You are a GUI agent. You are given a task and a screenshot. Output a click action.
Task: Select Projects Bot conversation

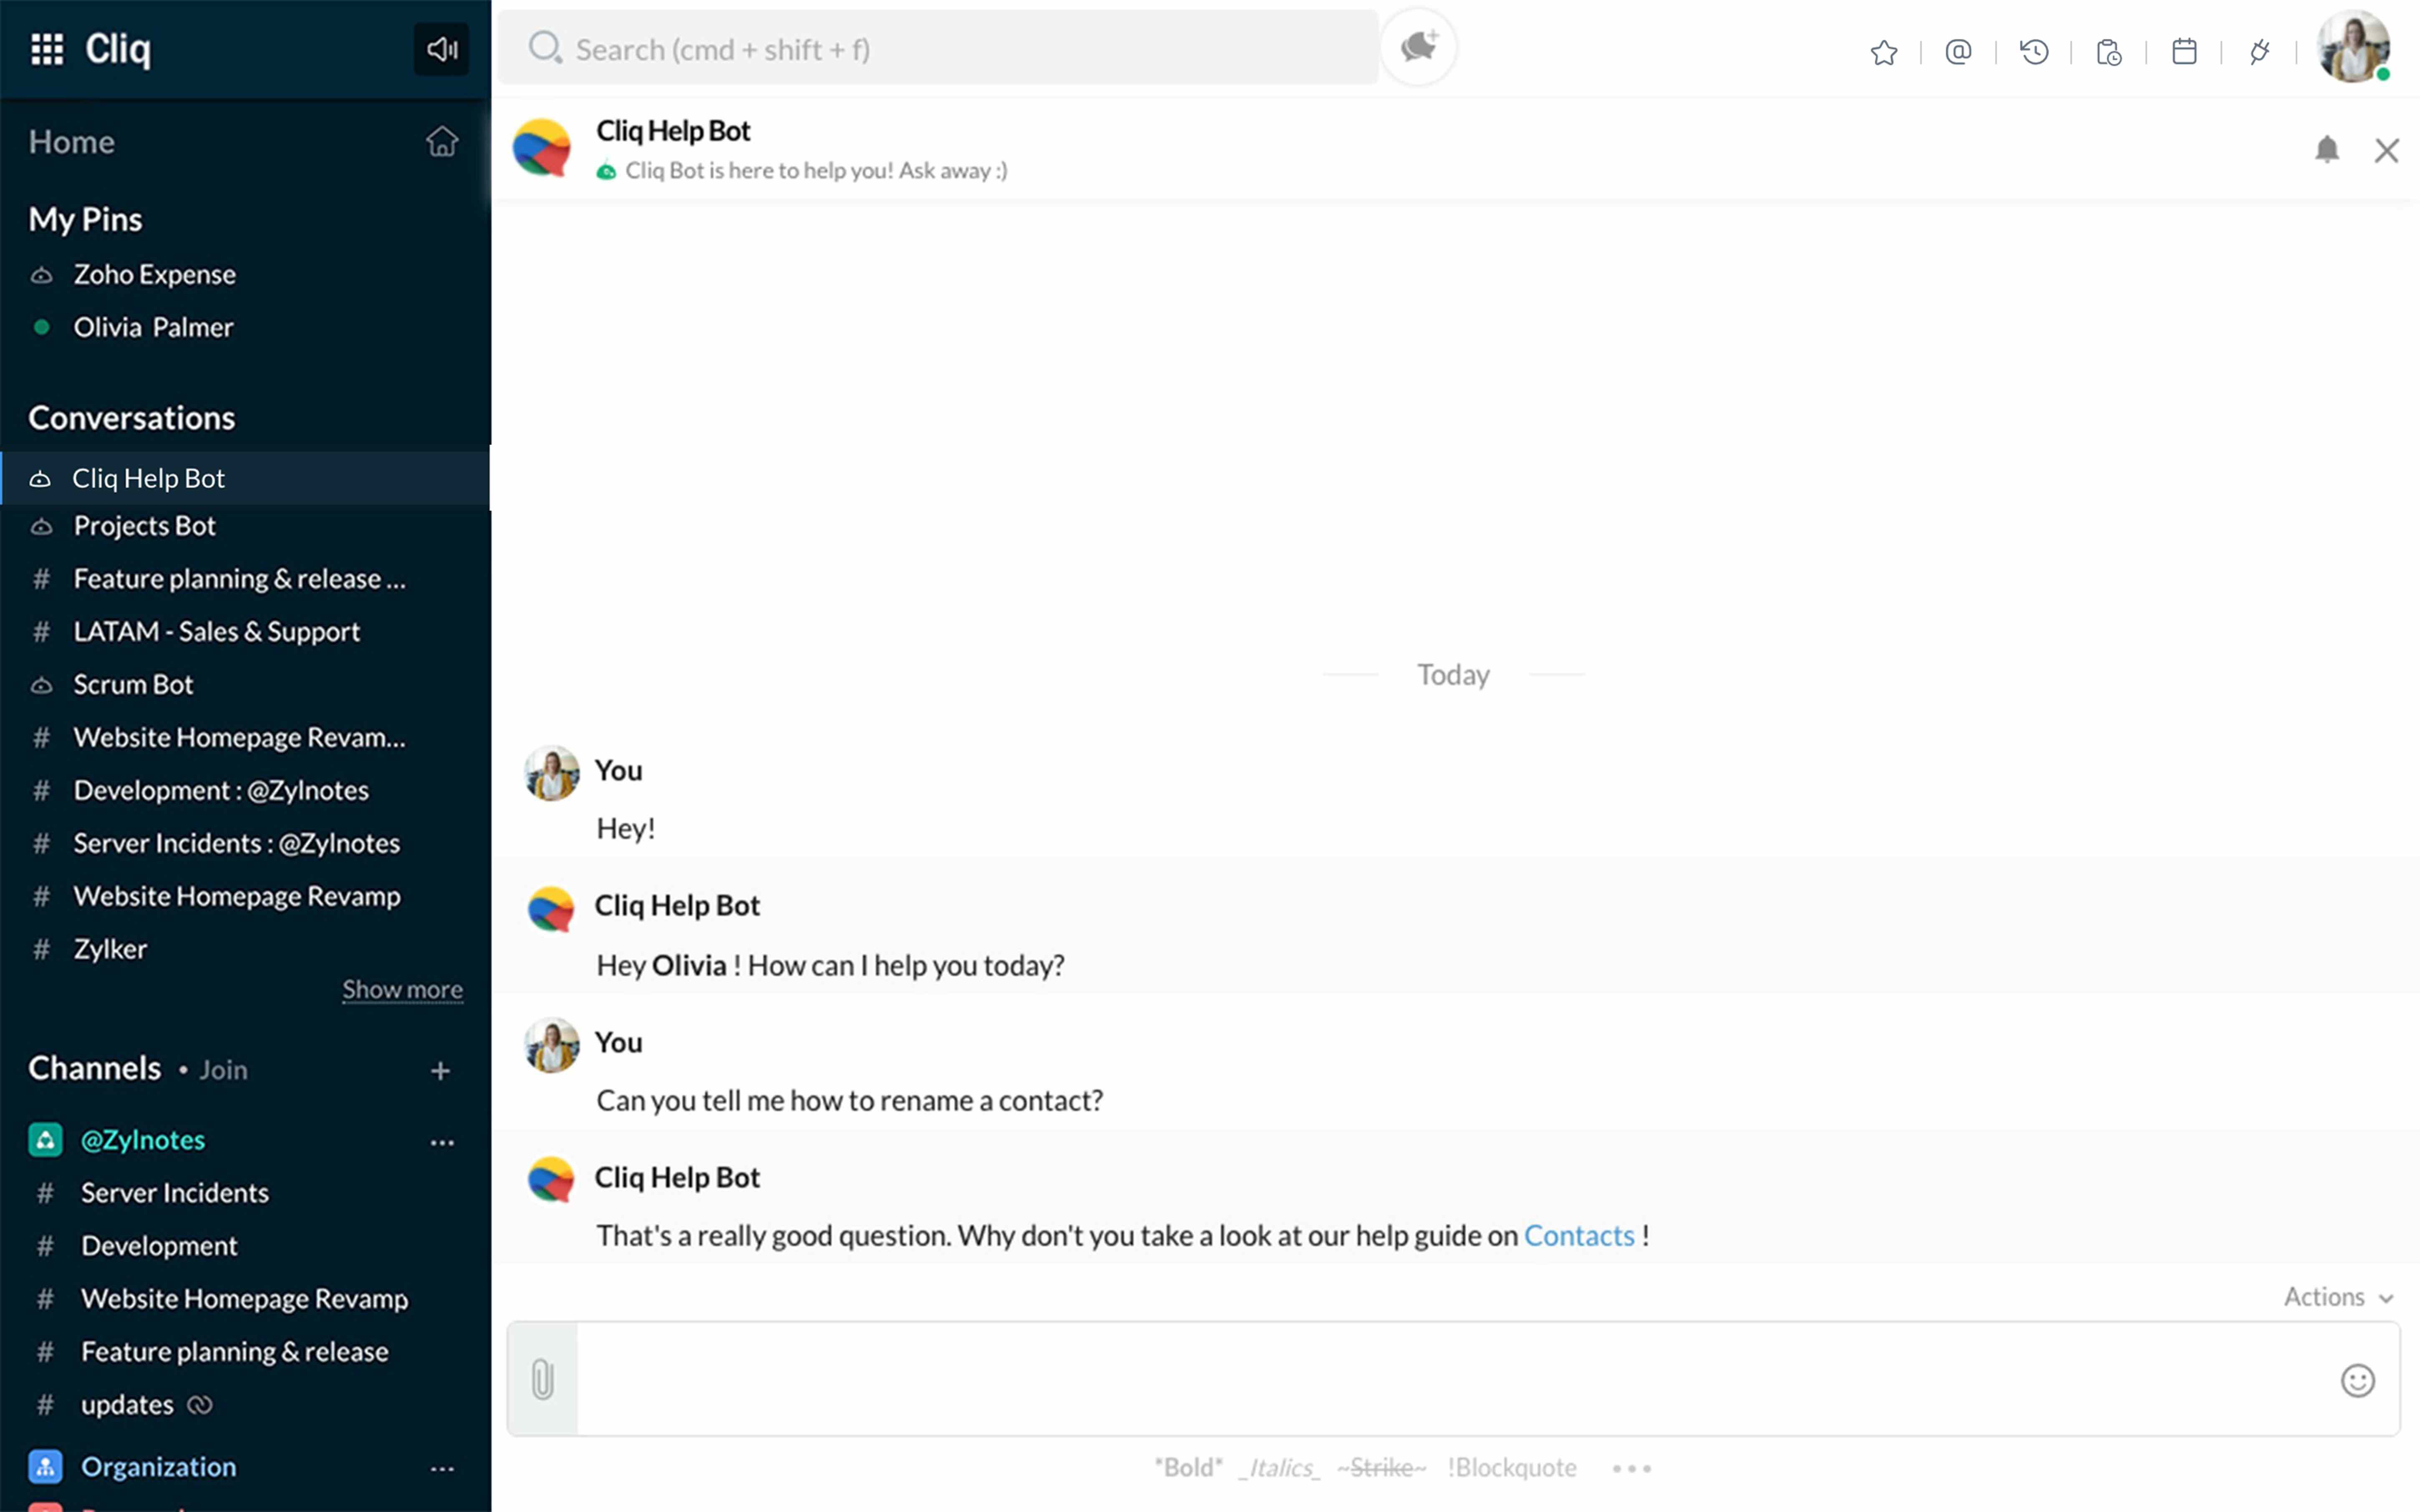tap(145, 526)
